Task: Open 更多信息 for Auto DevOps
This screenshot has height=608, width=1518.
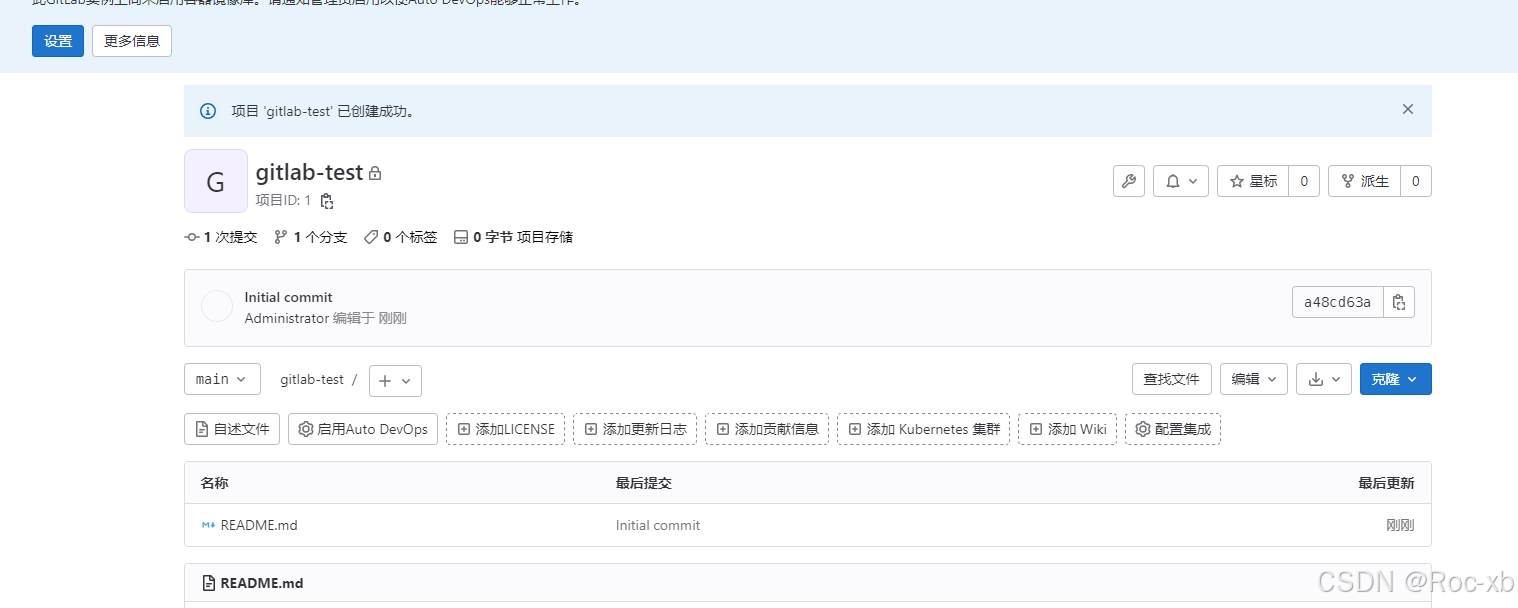Action: click(132, 41)
